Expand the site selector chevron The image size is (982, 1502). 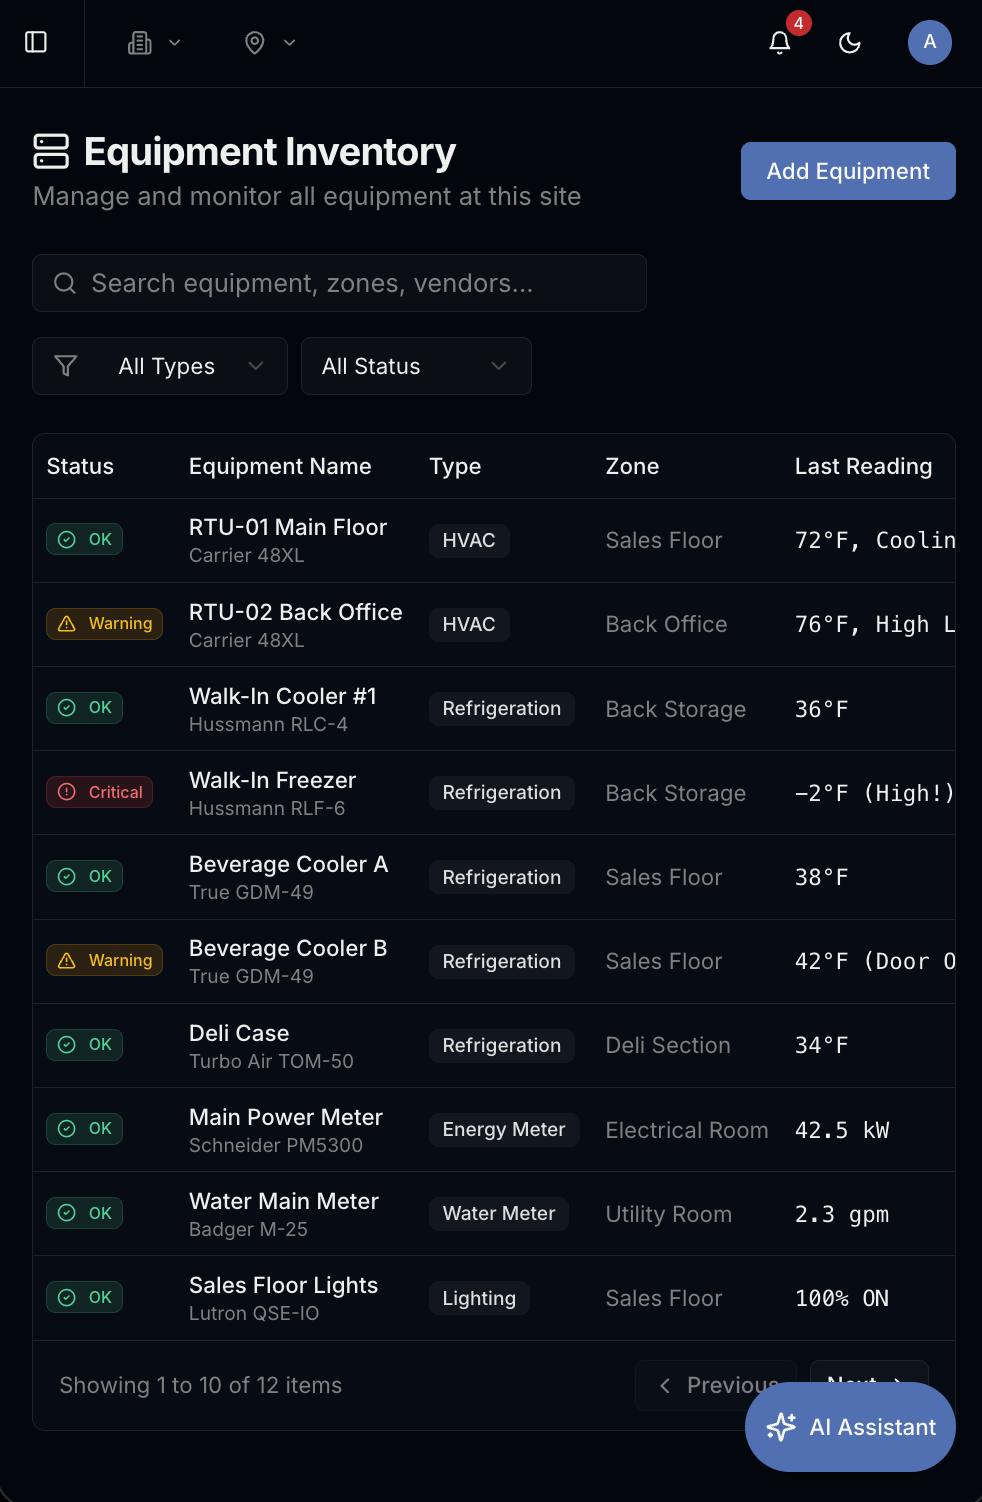[x=176, y=43]
